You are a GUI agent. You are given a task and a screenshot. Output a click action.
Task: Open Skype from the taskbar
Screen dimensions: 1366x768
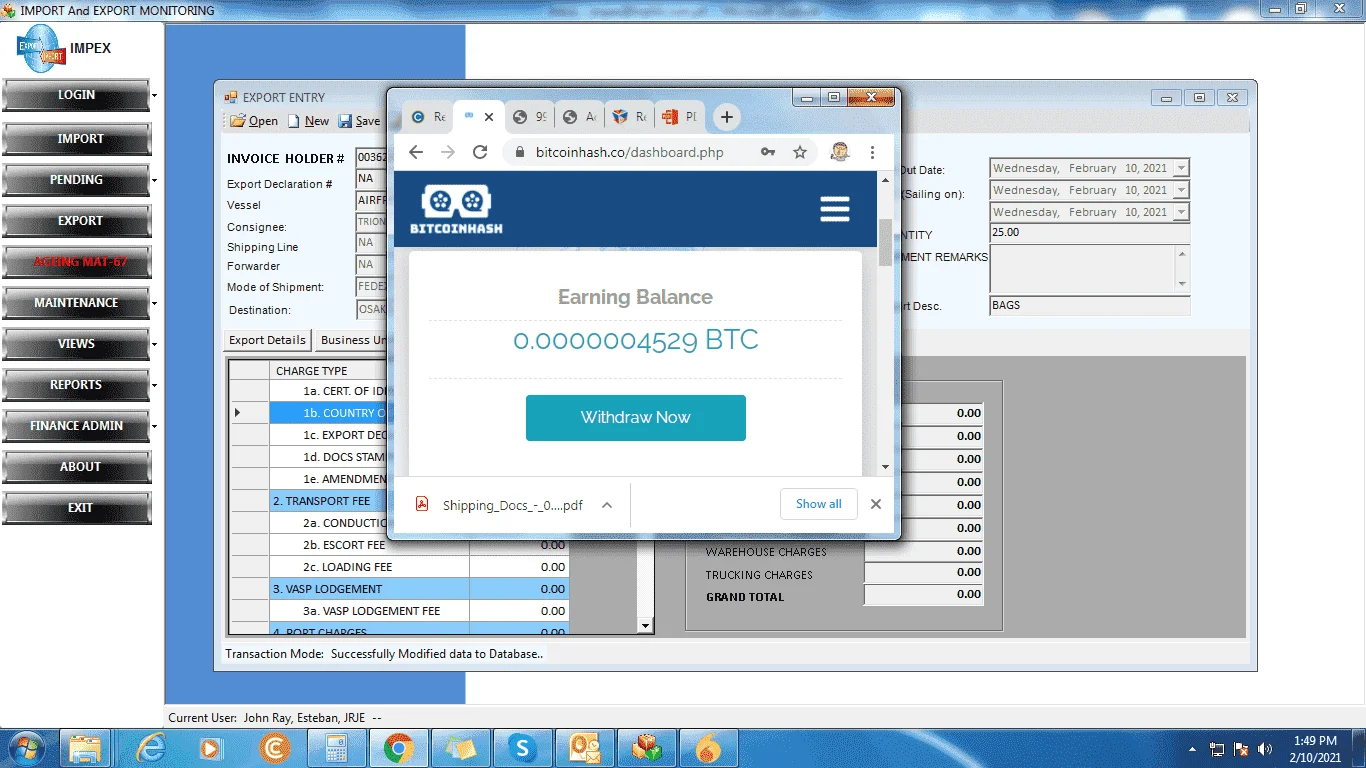tap(521, 748)
